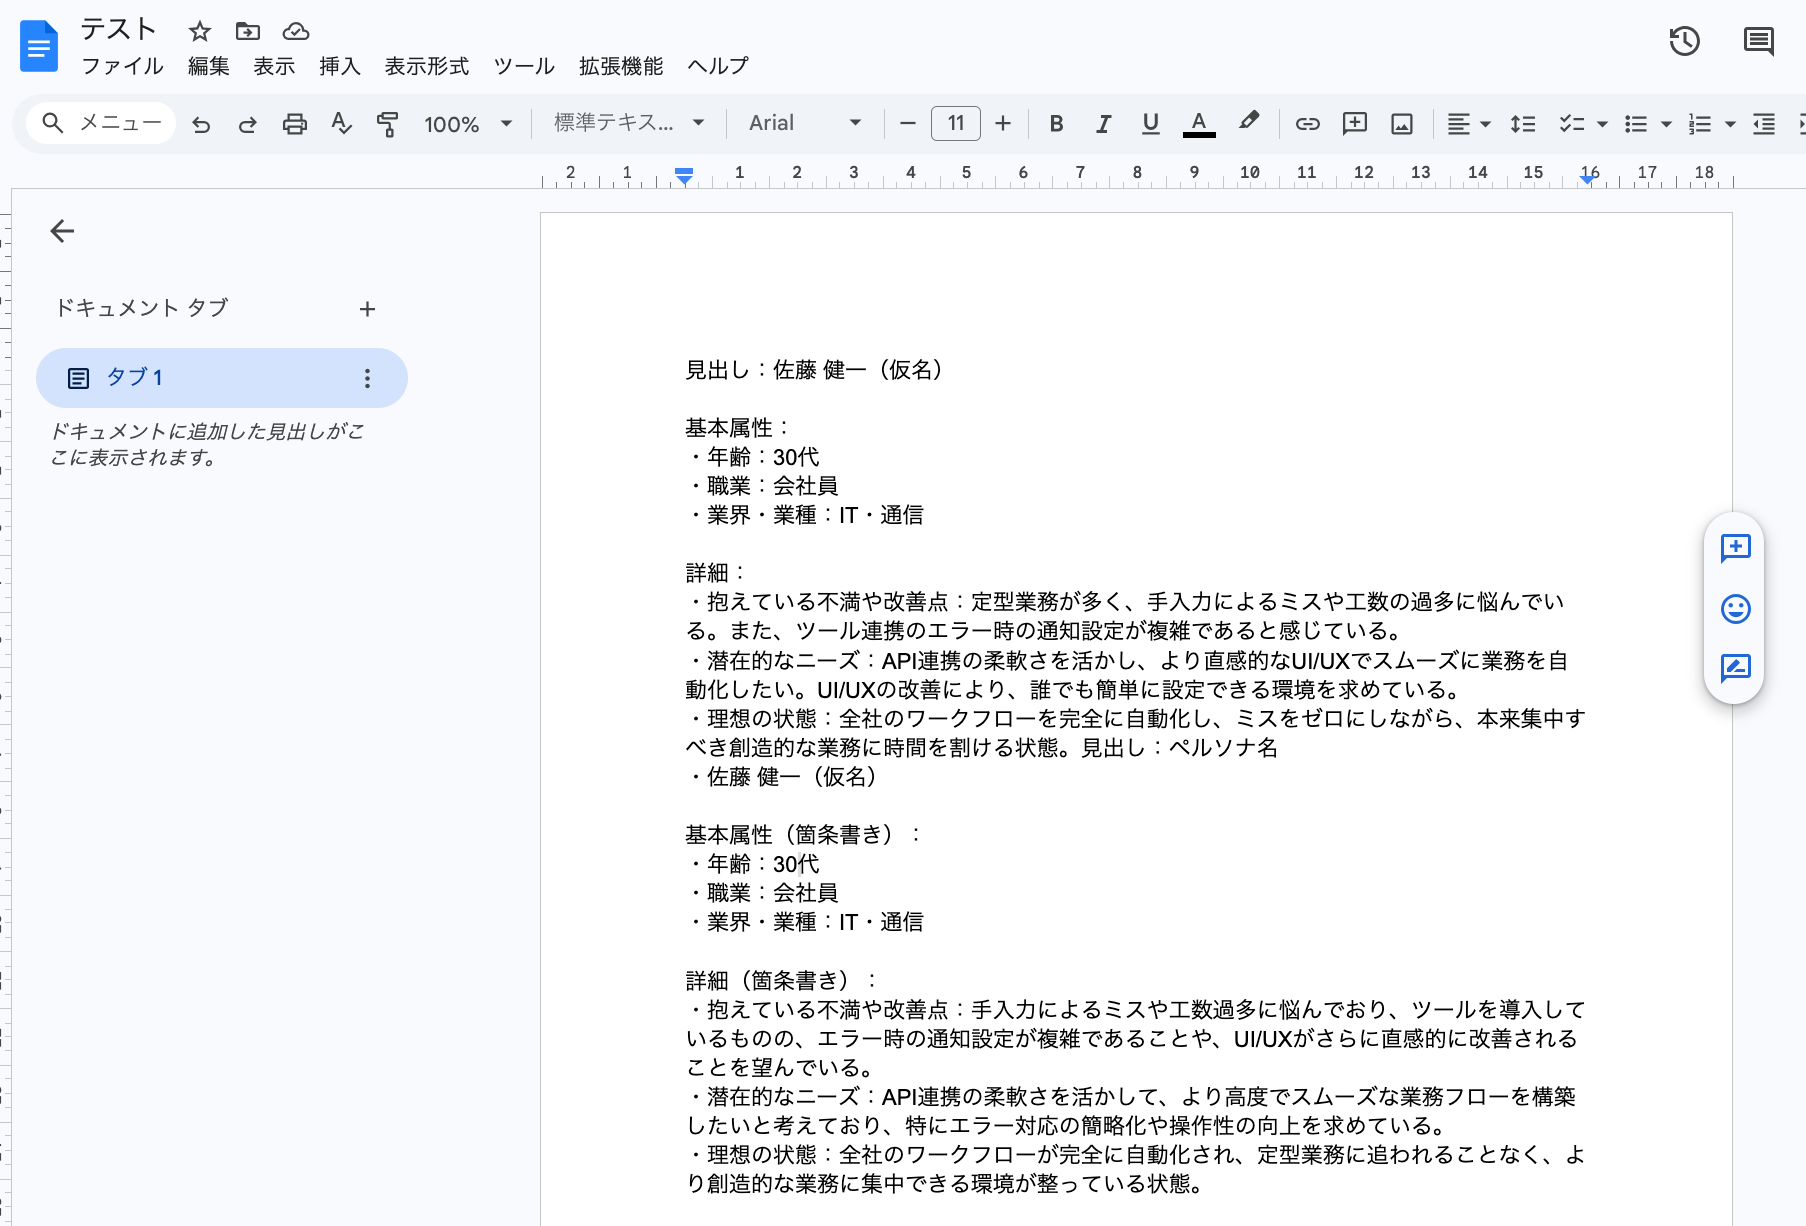Image resolution: width=1806 pixels, height=1226 pixels.
Task: Insert a numbered list
Action: [1700, 124]
